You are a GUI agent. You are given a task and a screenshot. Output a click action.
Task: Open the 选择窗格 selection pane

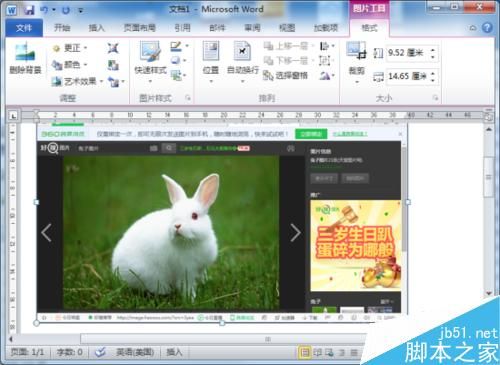click(x=285, y=76)
